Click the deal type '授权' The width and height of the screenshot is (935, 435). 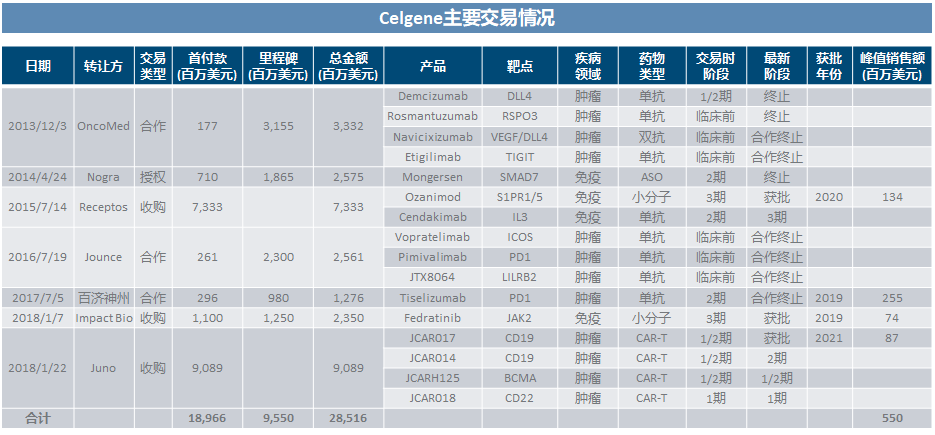153,177
